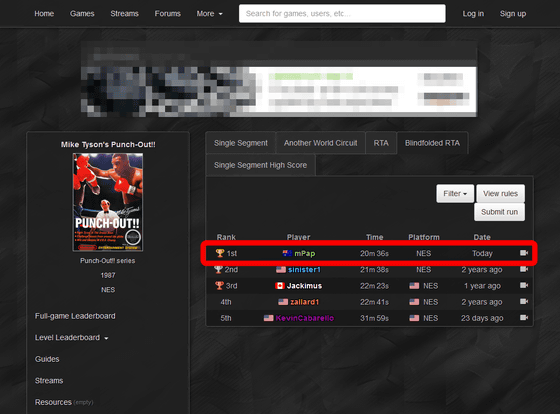
Task: Click the 23 days ago date
Action: click(482, 318)
